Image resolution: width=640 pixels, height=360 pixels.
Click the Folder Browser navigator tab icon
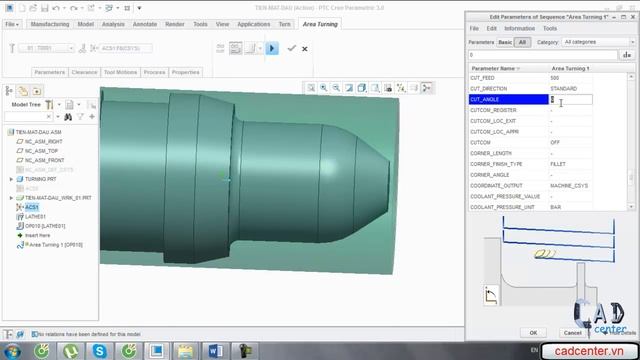pos(23,91)
